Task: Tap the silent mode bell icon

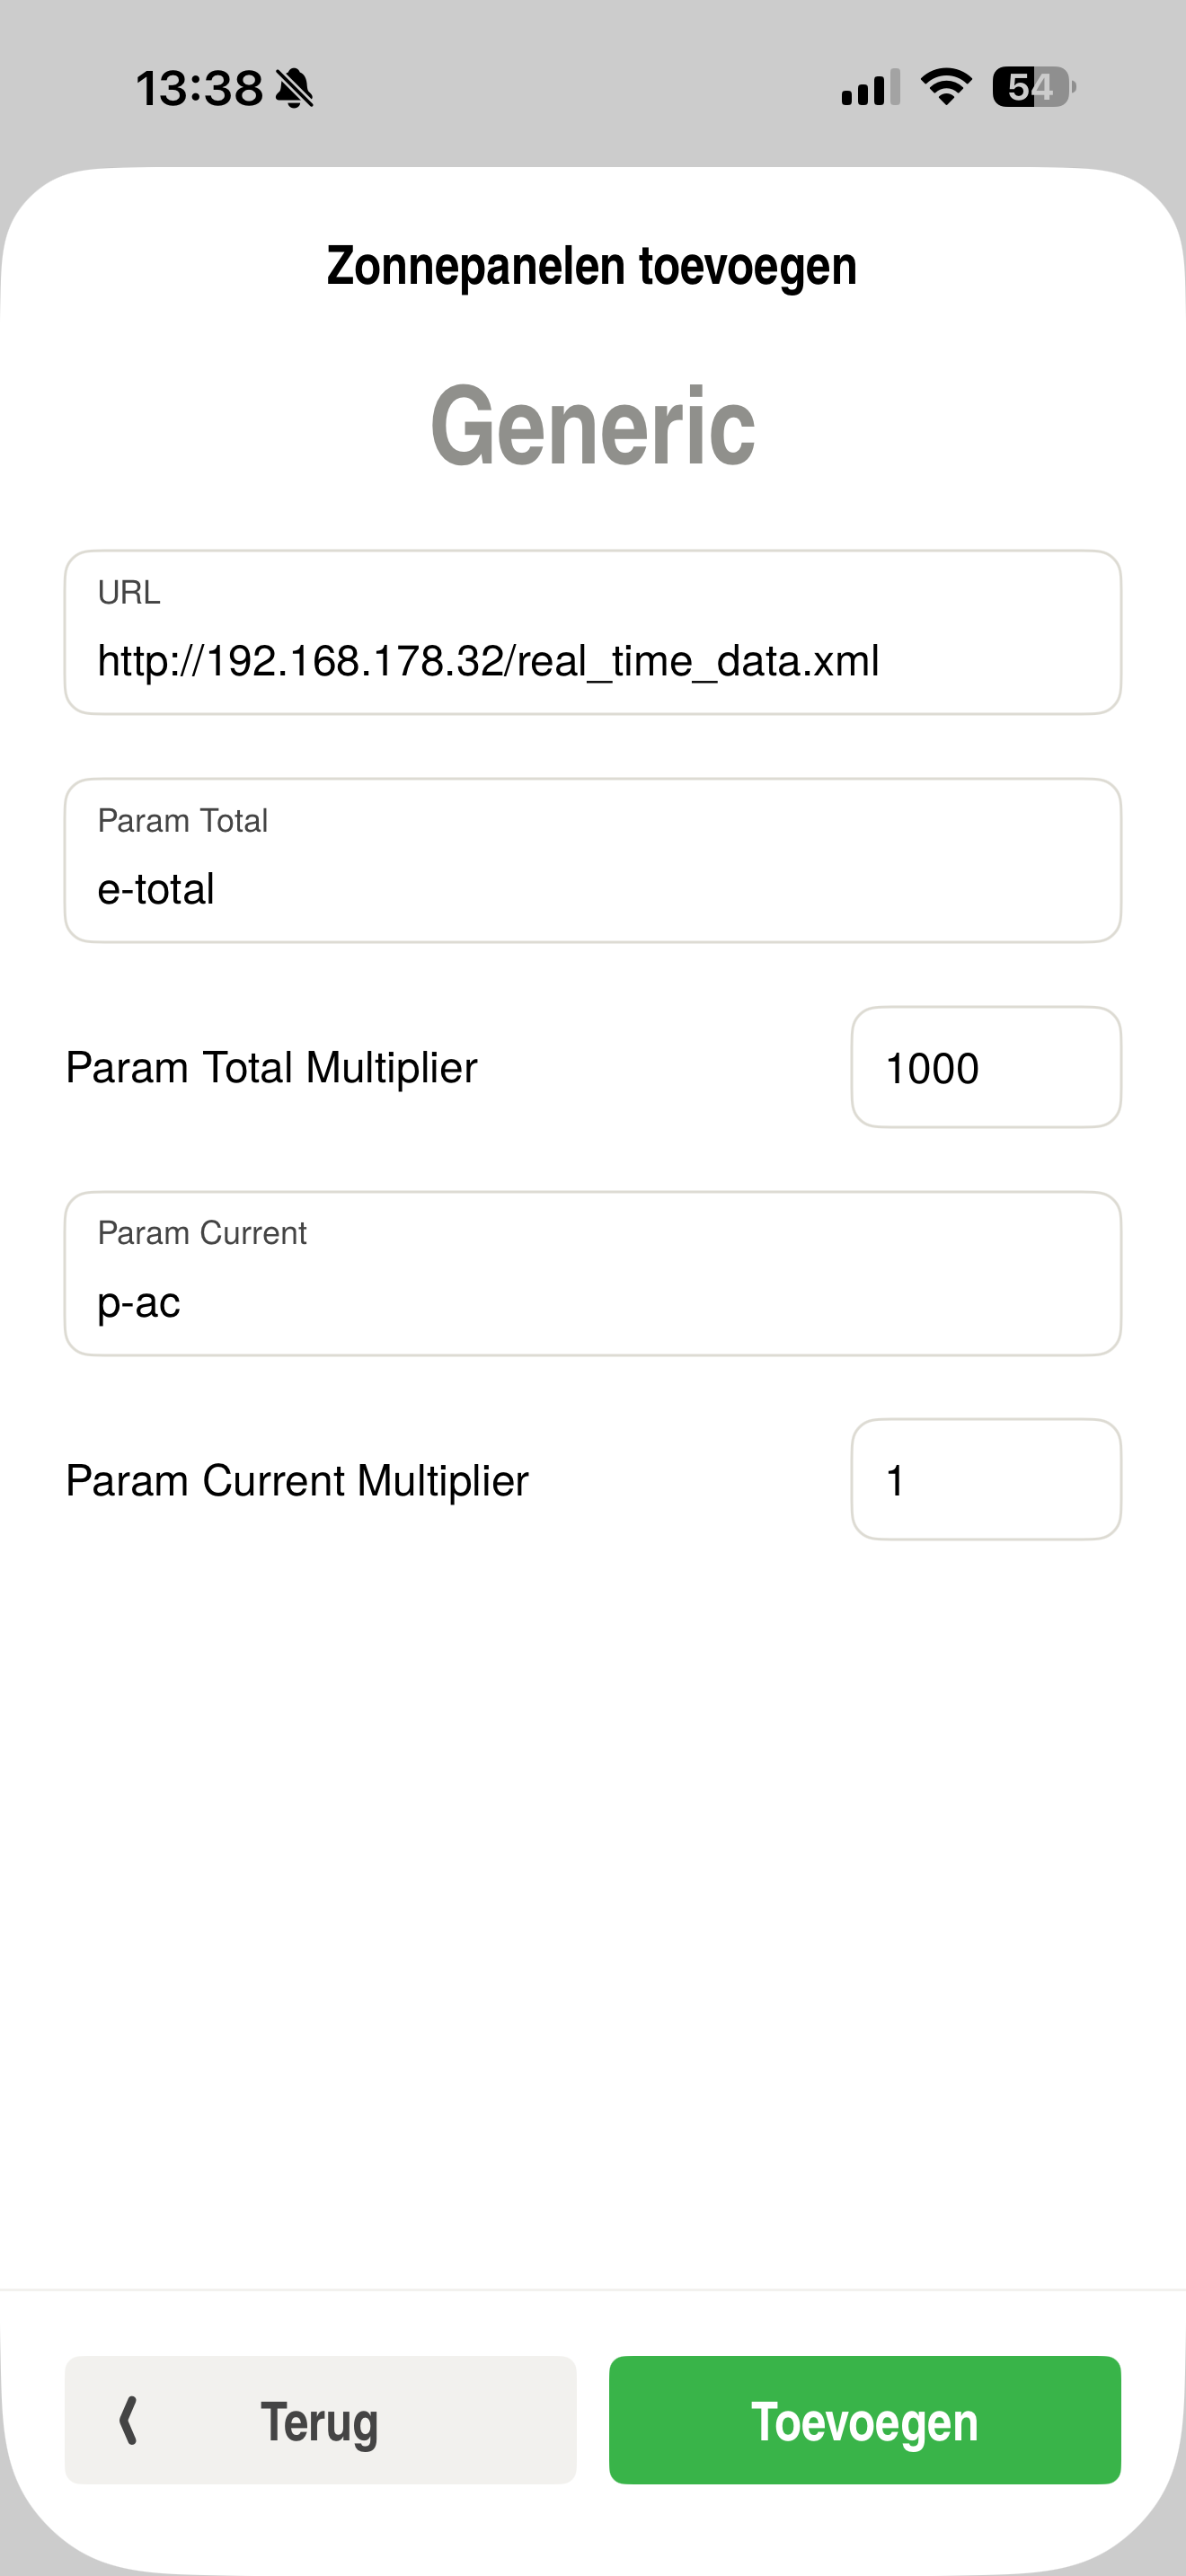Action: (294, 88)
